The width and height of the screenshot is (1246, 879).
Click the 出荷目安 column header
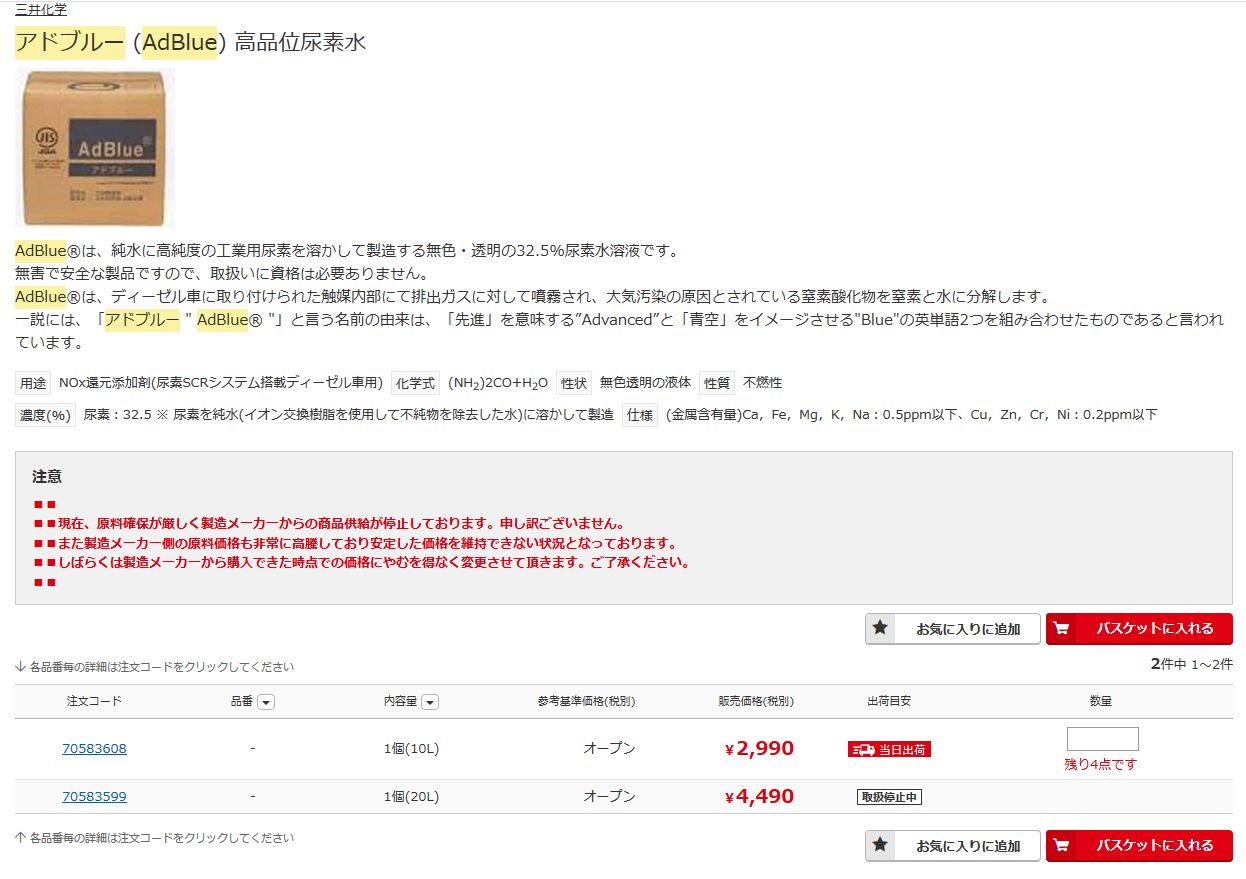pyautogui.click(x=889, y=701)
